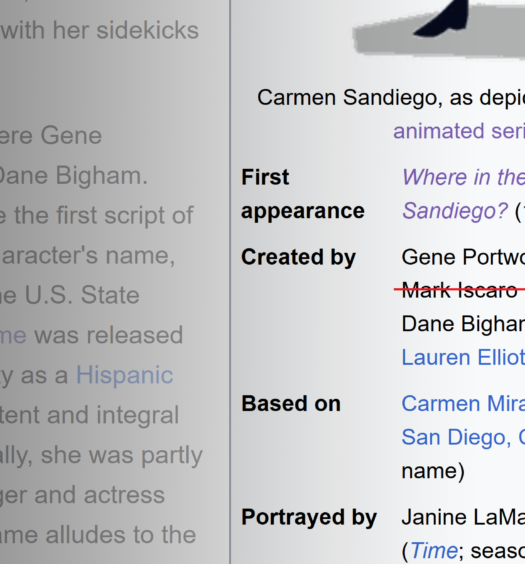Open the Hispanic link in the article
The width and height of the screenshot is (525, 564).
(125, 375)
